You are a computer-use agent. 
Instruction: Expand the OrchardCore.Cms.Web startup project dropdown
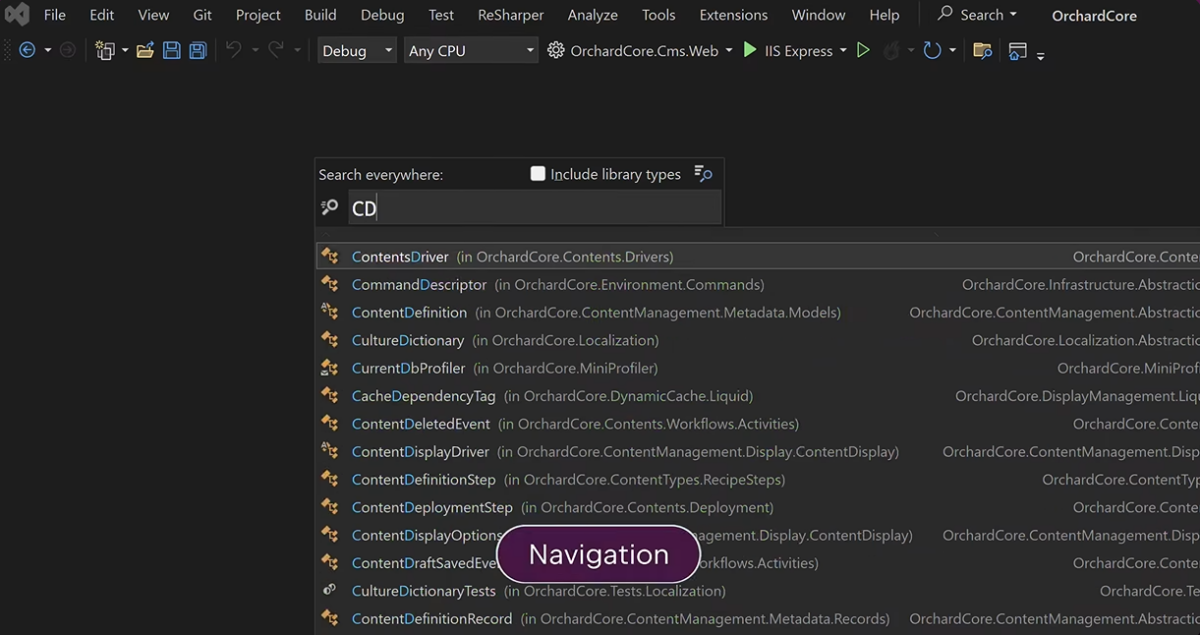point(729,50)
